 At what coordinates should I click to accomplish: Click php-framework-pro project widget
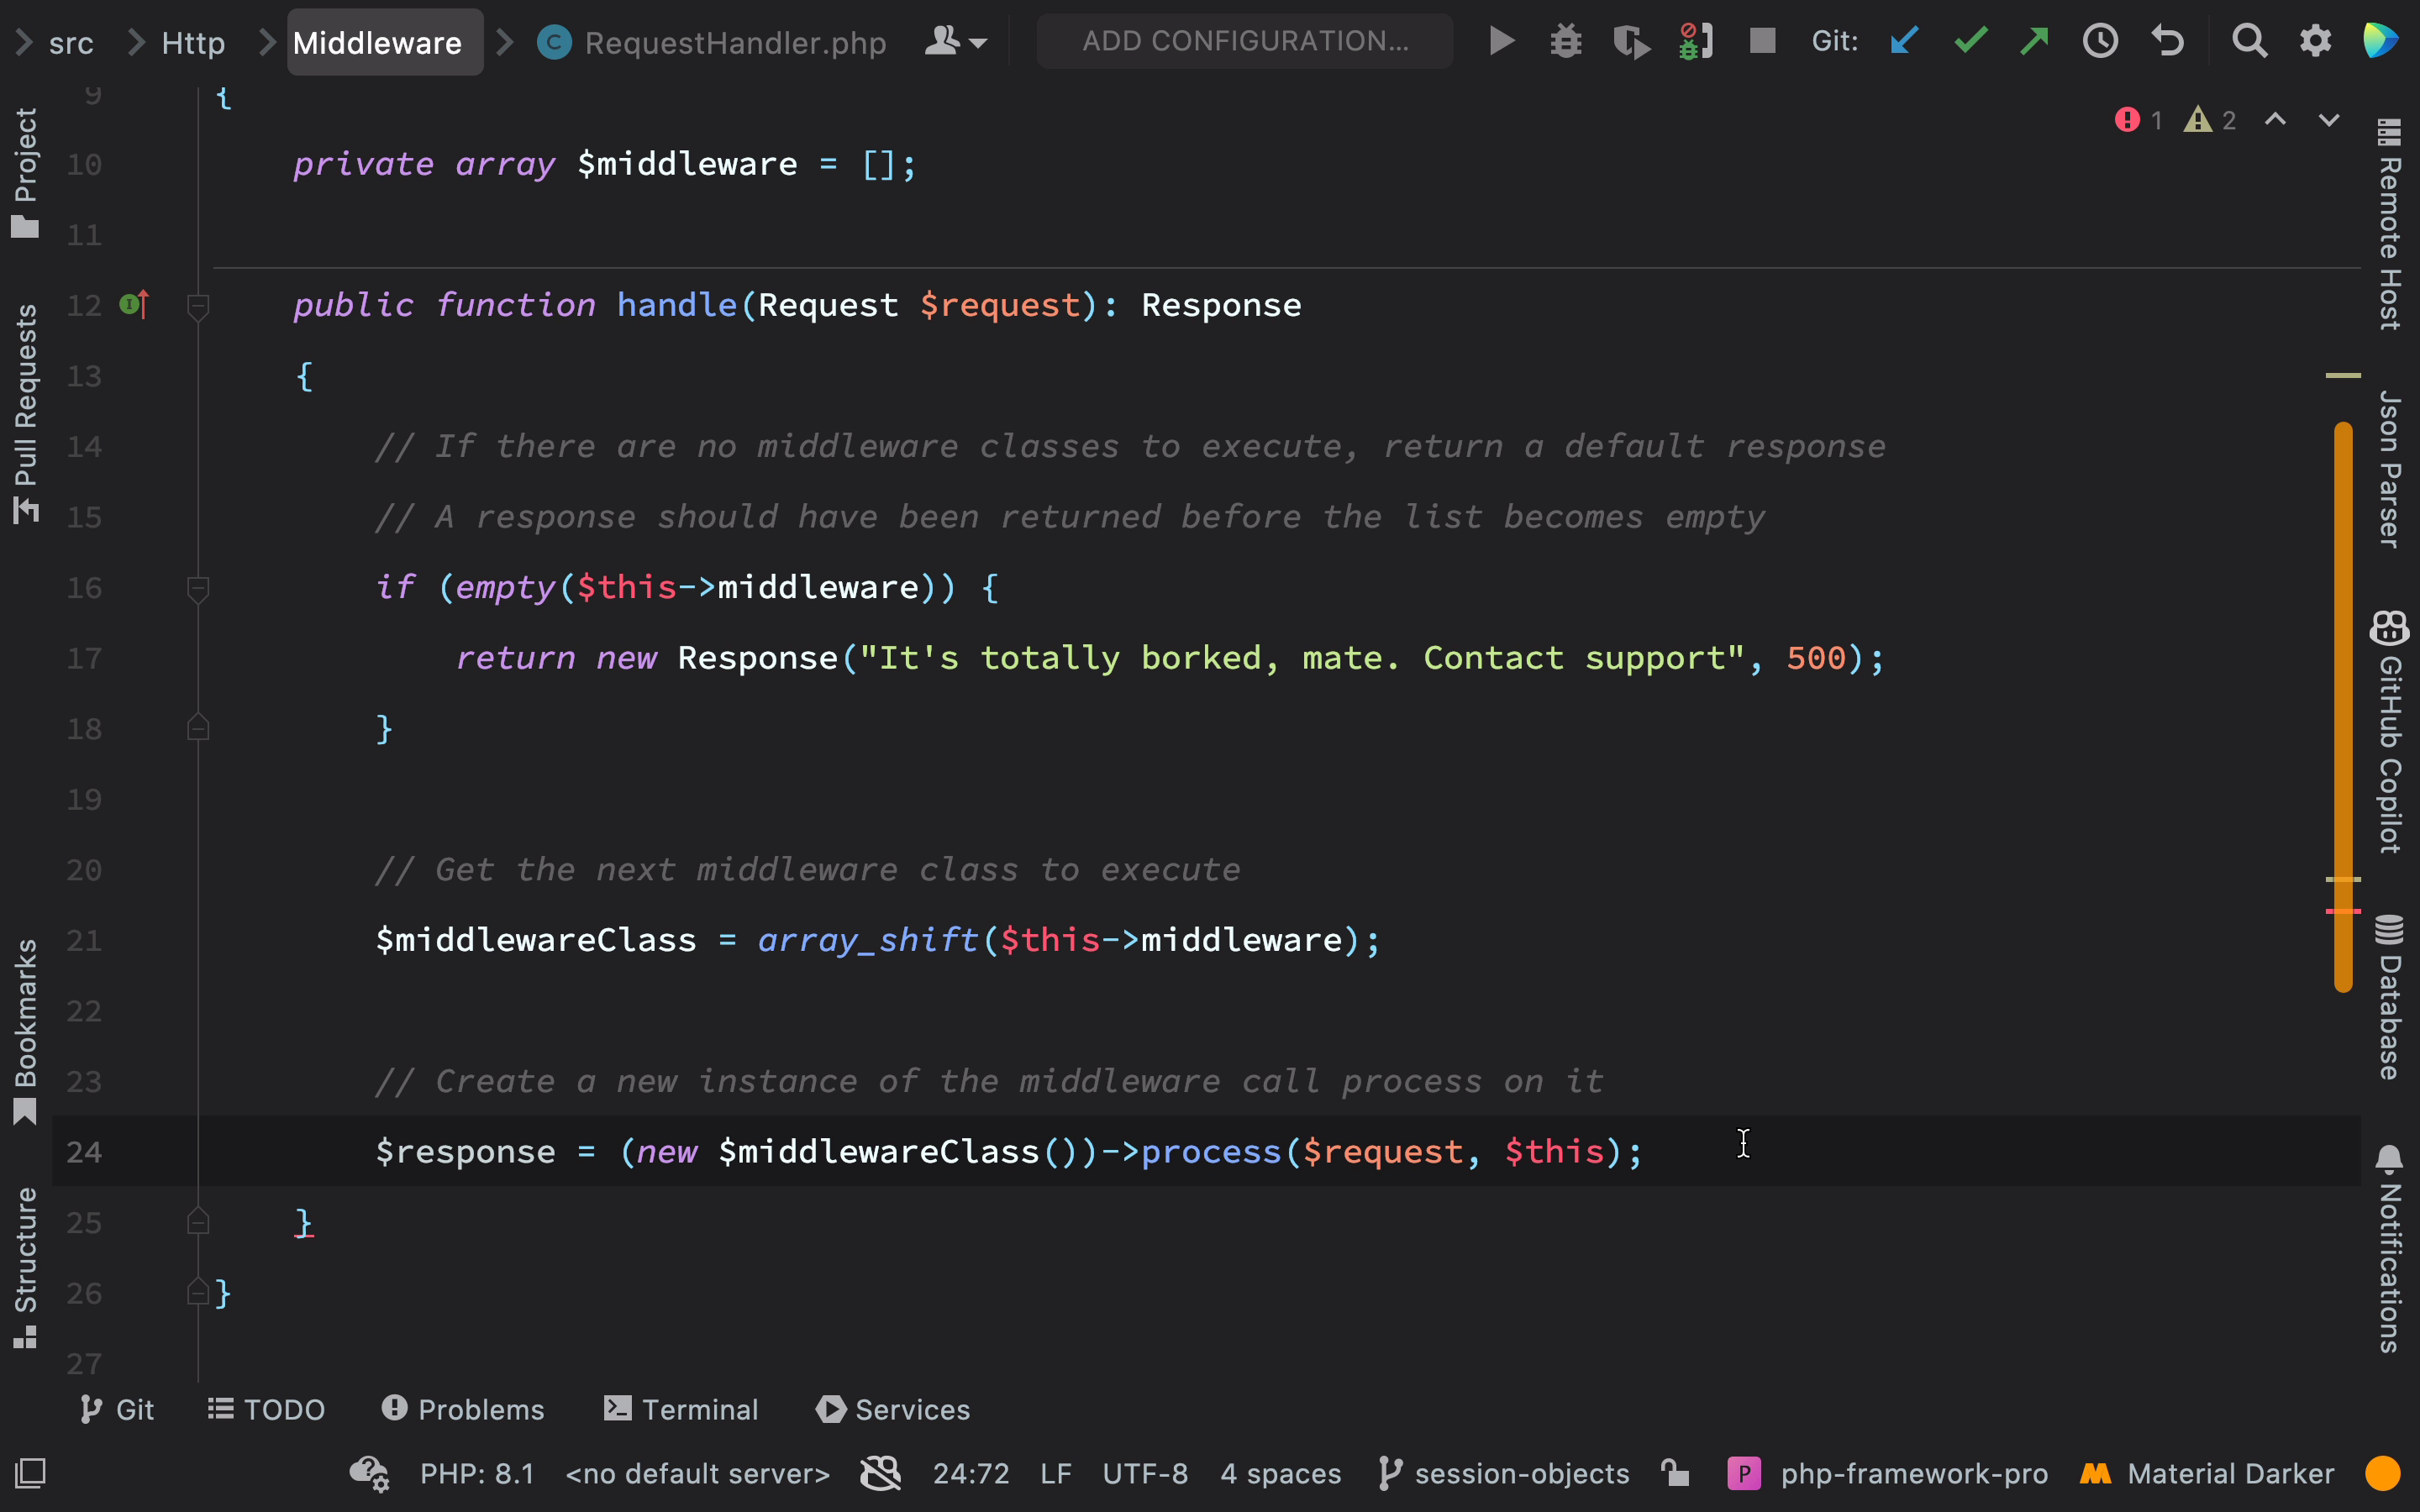tap(1888, 1474)
